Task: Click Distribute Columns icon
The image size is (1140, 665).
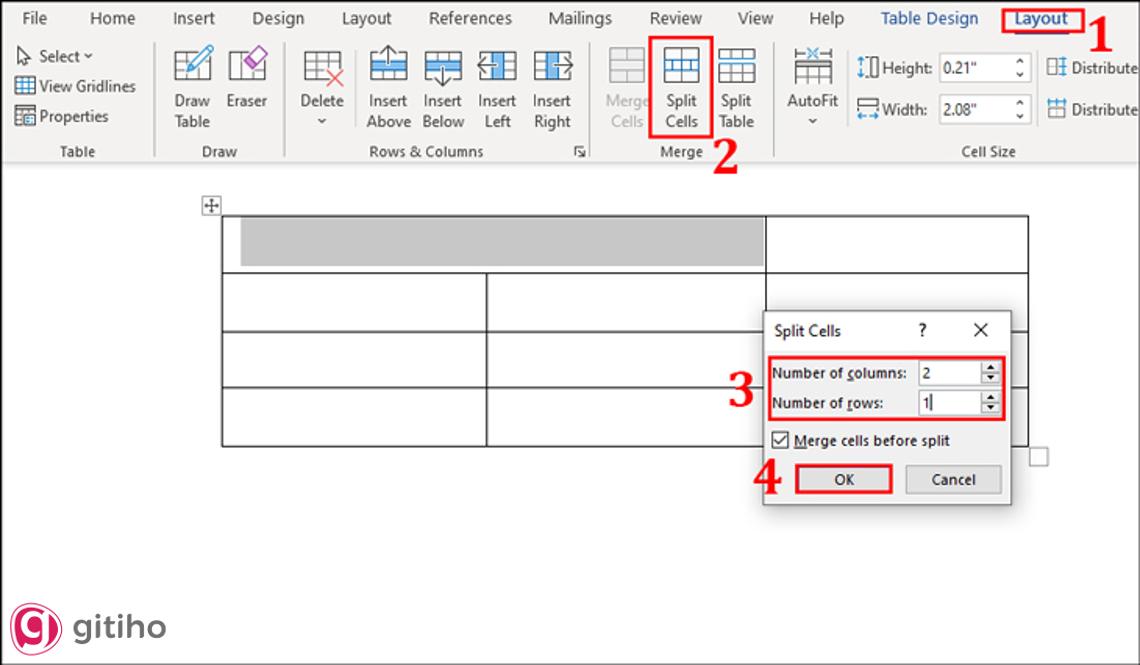Action: pyautogui.click(x=1056, y=109)
